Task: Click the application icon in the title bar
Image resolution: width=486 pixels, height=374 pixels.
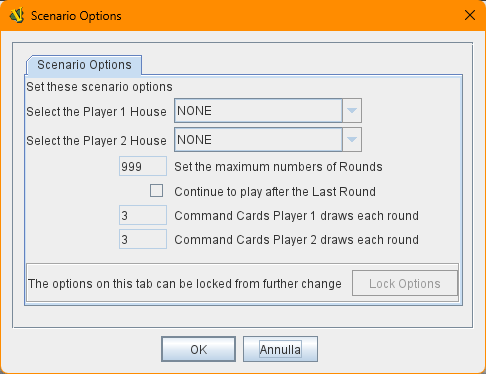Action: point(17,16)
